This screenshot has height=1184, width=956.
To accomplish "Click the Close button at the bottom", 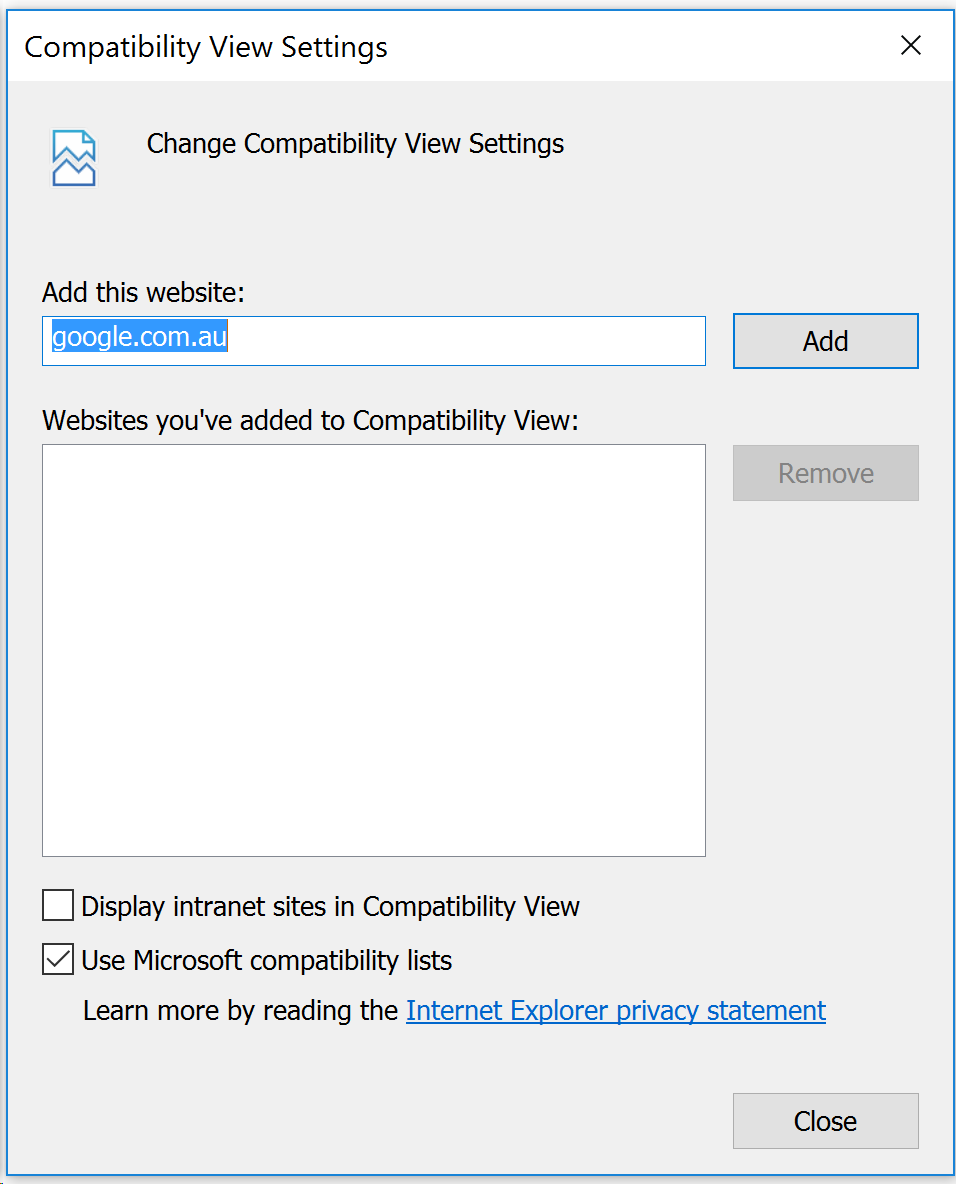I will 825,1121.
